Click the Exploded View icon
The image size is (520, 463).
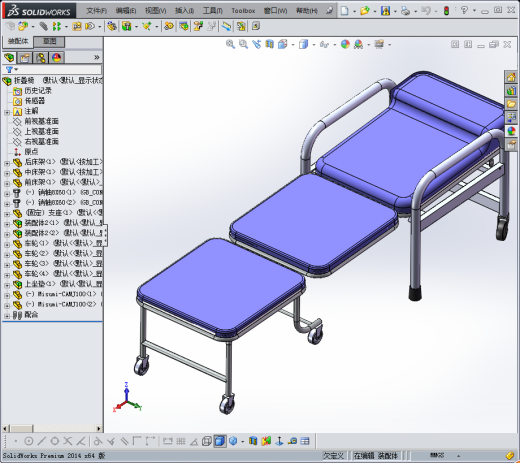coord(198,26)
